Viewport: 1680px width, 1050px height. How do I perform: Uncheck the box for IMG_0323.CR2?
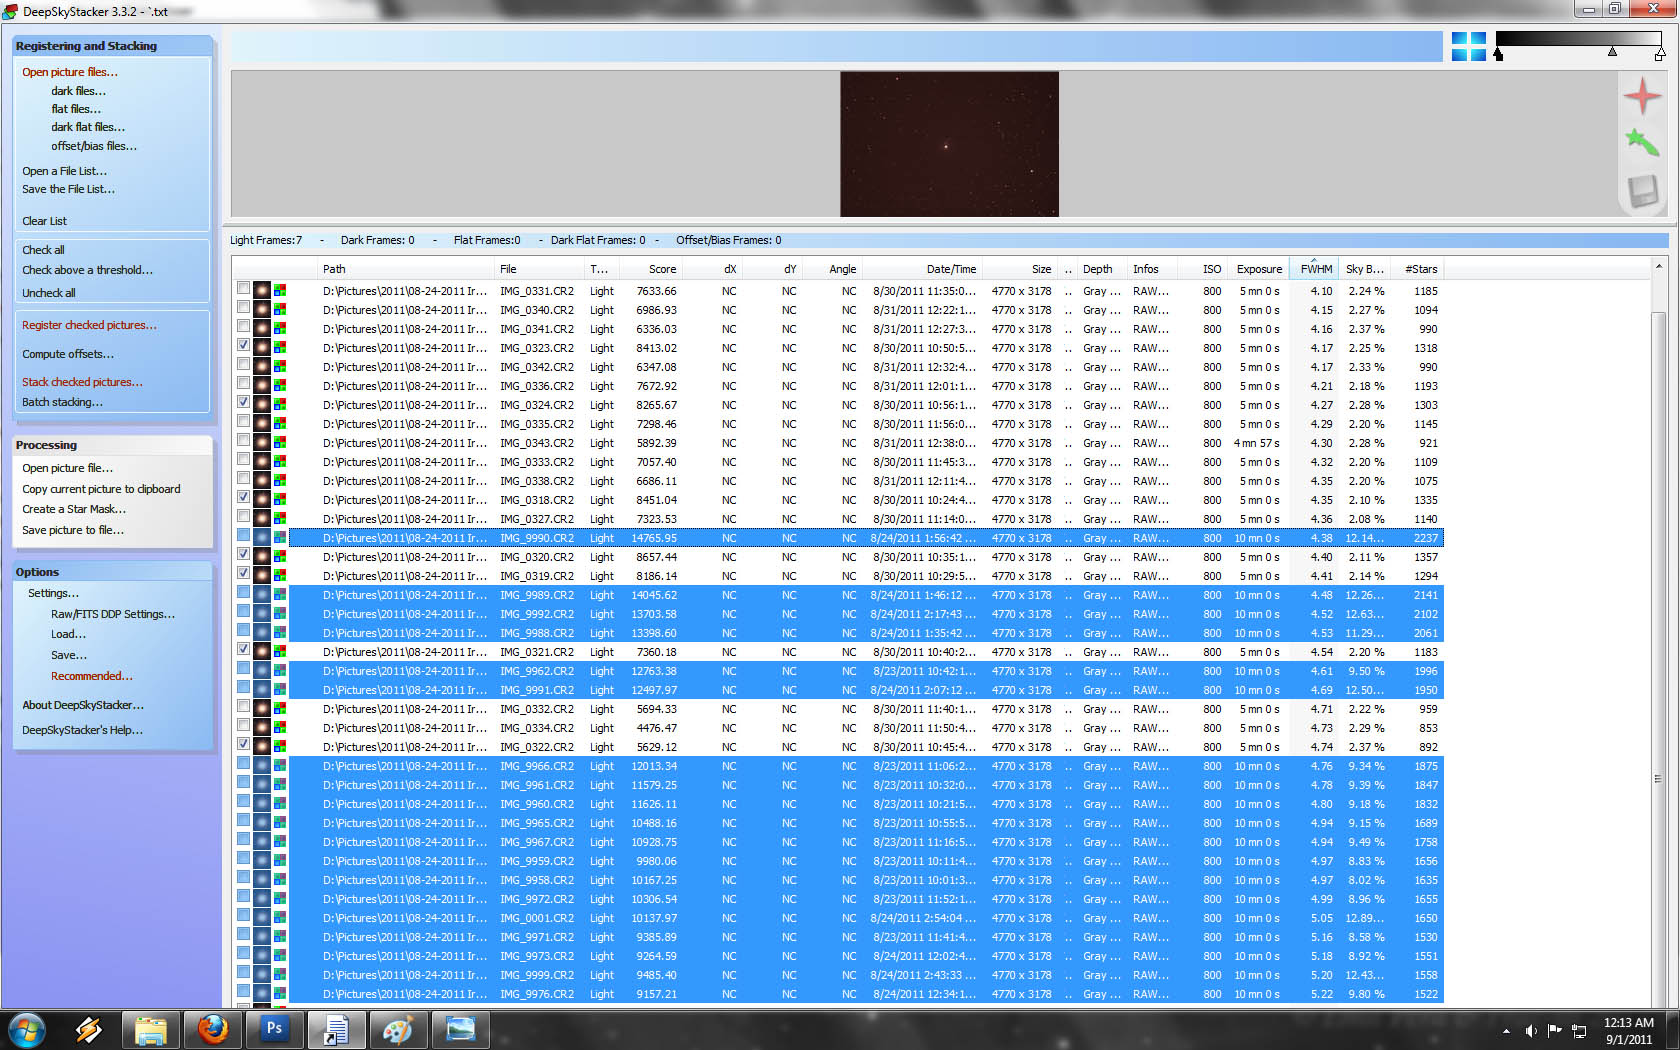tap(243, 345)
